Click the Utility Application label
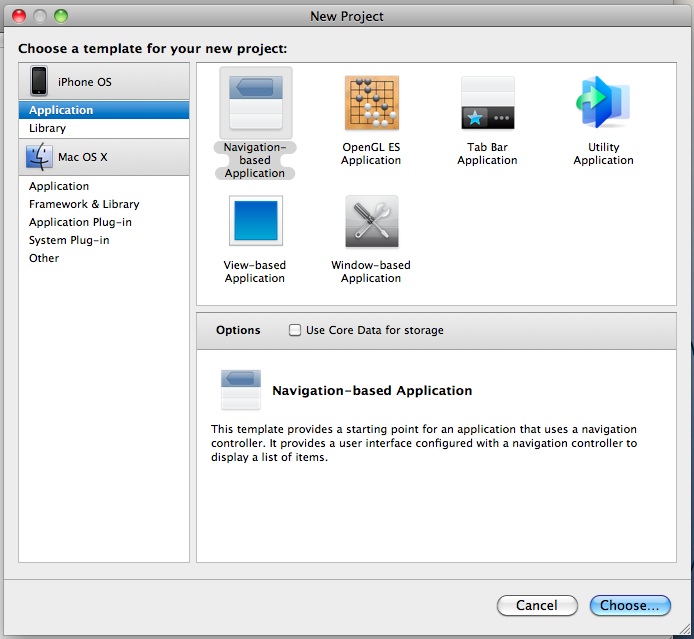The width and height of the screenshot is (694, 639). coord(603,154)
